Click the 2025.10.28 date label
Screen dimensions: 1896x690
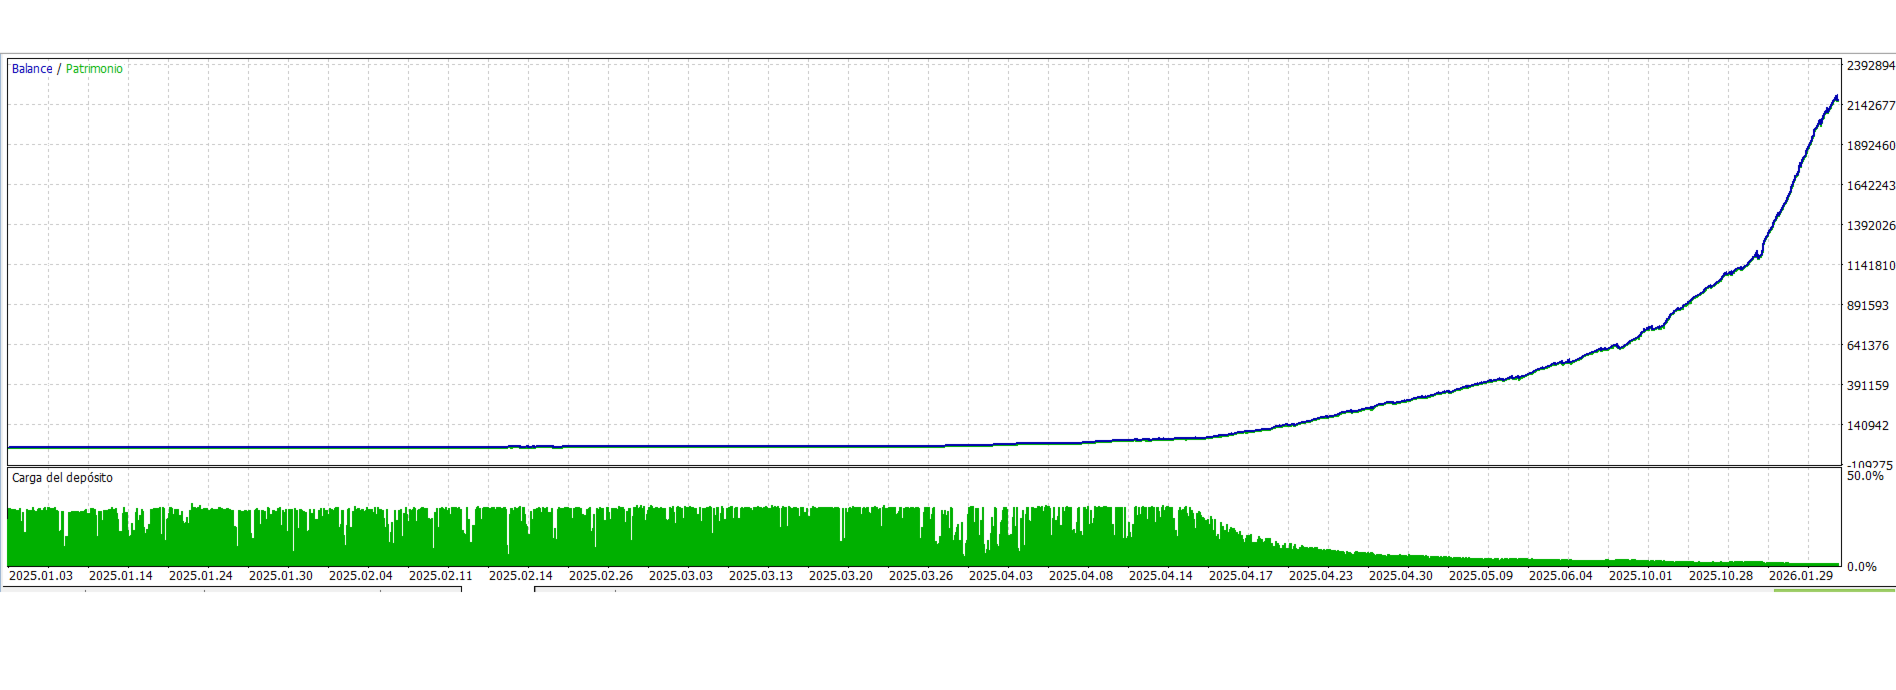[1721, 576]
